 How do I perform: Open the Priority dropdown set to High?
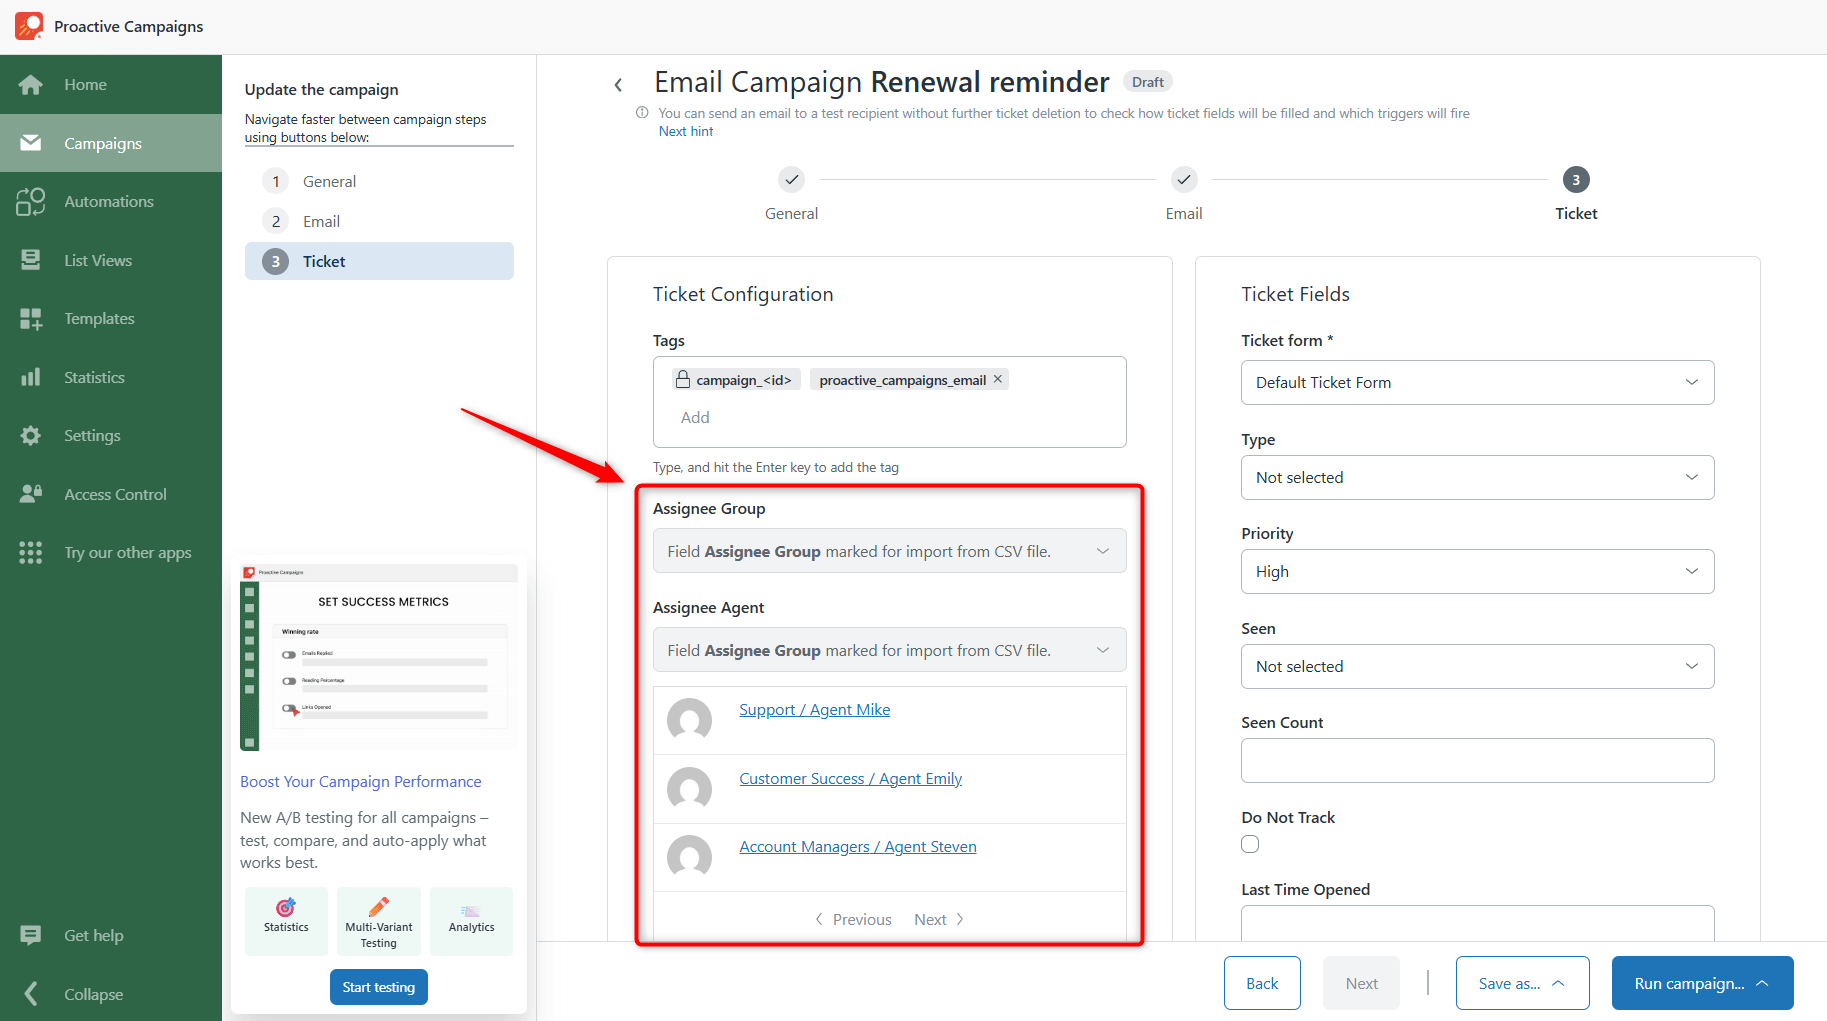click(1477, 571)
